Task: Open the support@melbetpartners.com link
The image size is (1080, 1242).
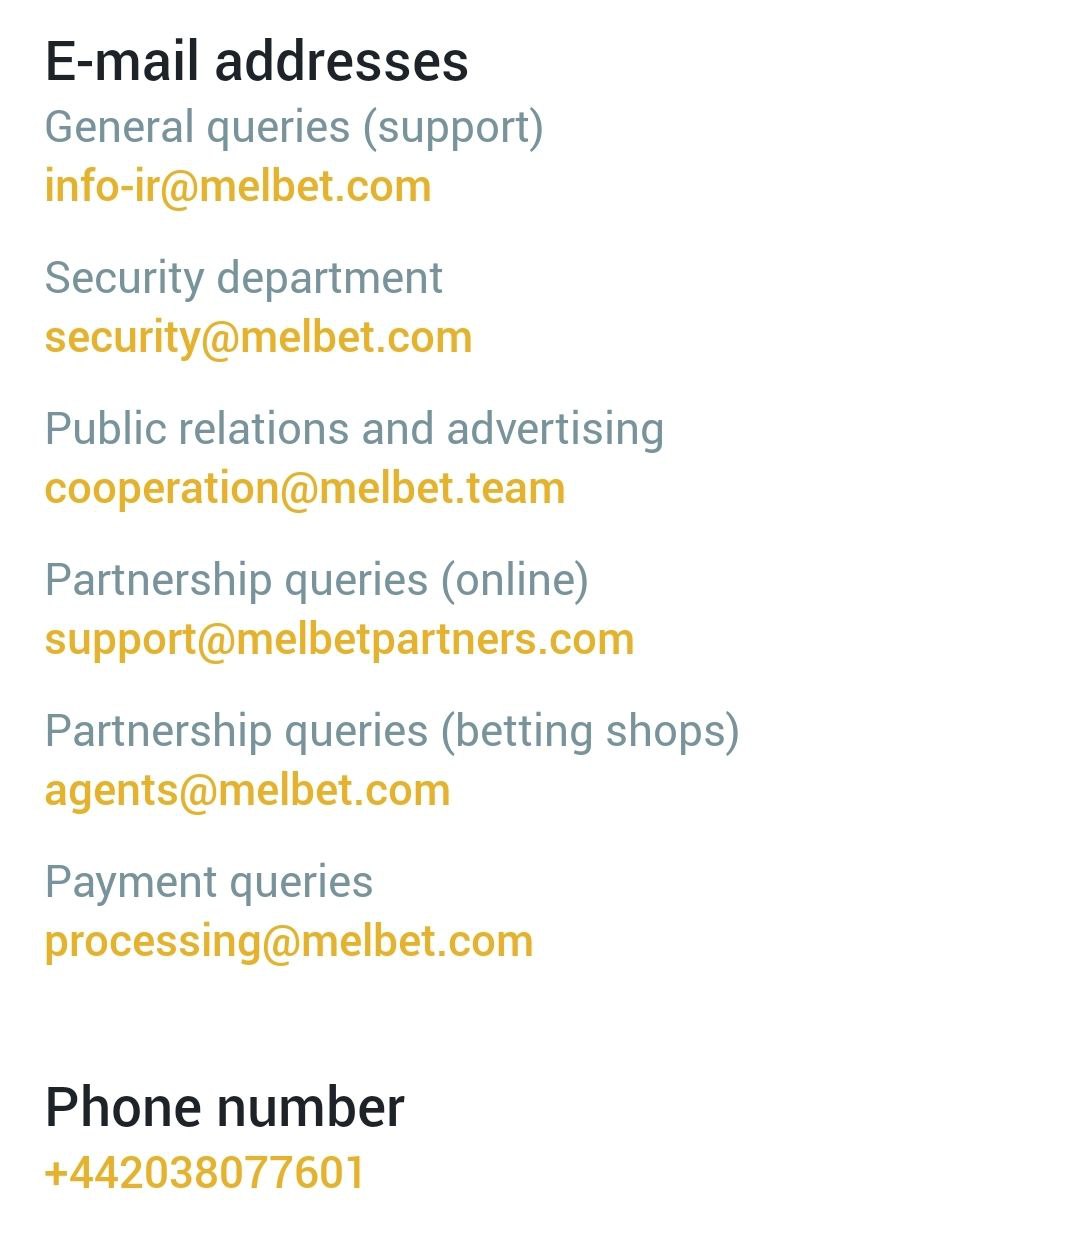Action: pyautogui.click(x=339, y=640)
